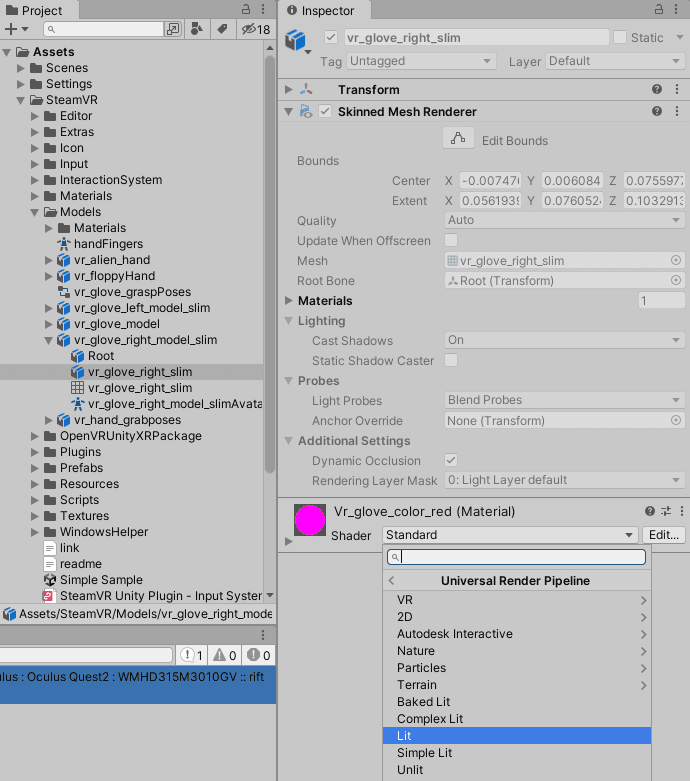The width and height of the screenshot is (690, 781).
Task: Open material preset selector icon
Action: coord(665,511)
